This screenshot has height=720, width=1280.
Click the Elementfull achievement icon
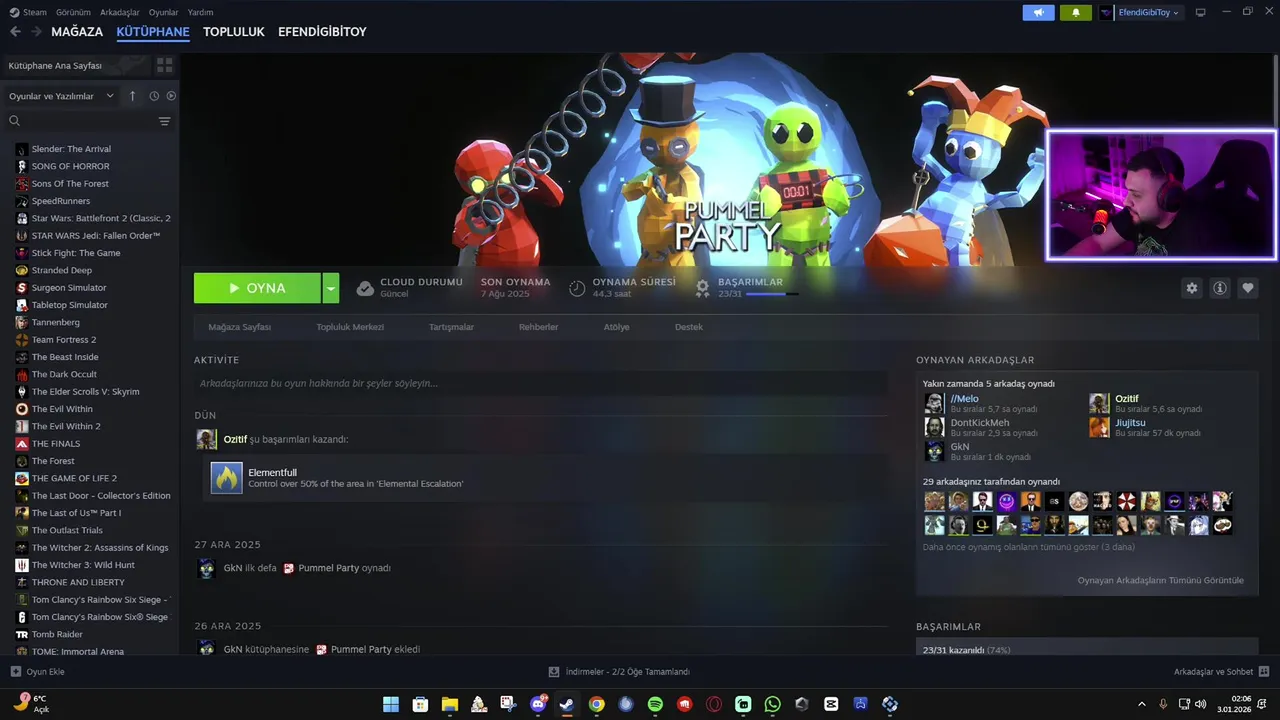click(x=227, y=478)
